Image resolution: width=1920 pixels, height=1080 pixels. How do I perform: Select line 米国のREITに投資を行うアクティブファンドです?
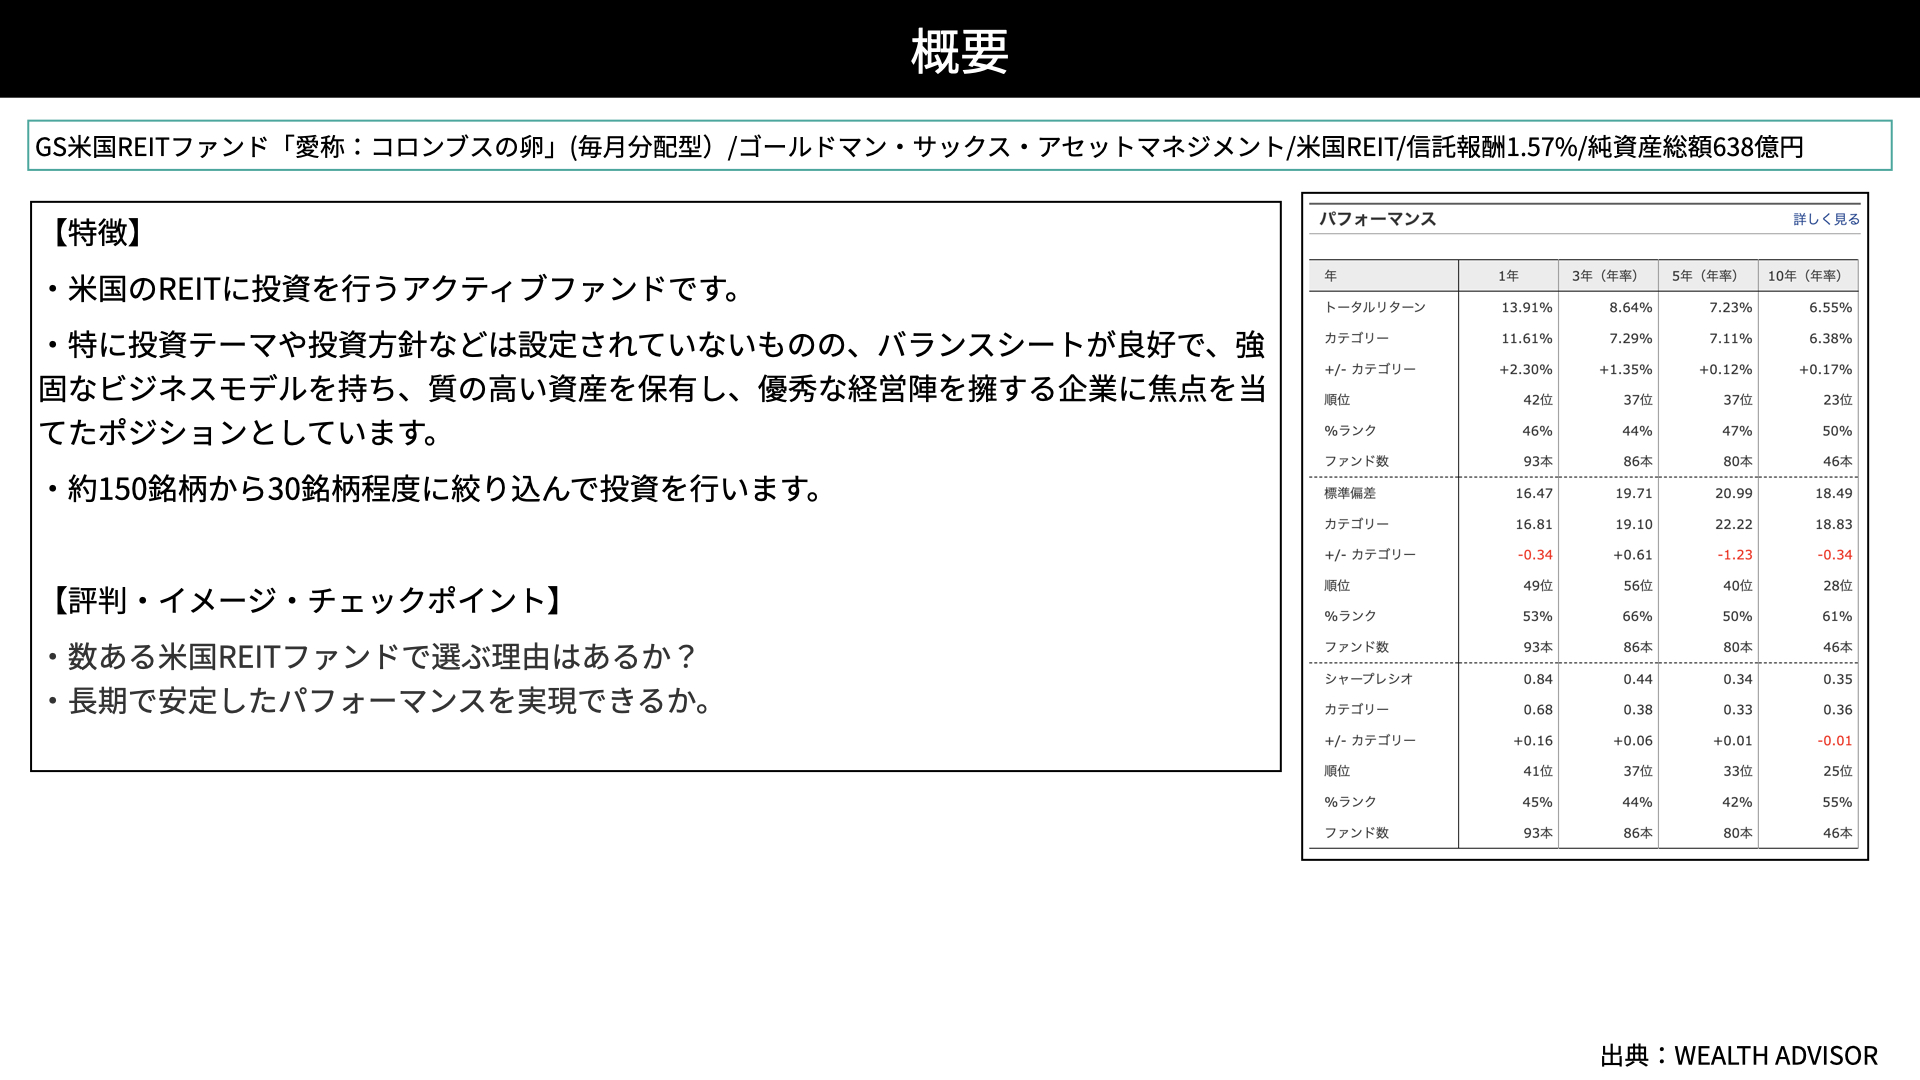coord(394,289)
